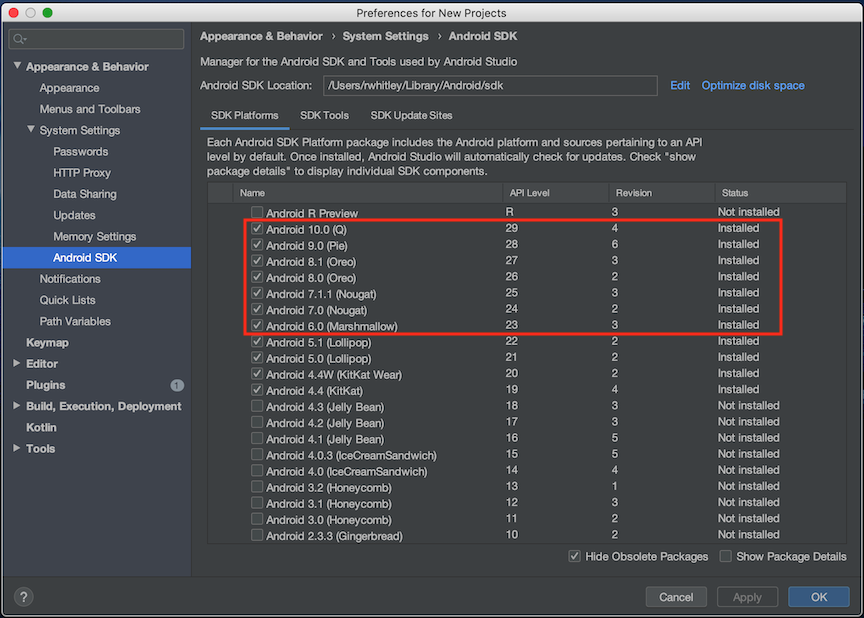The width and height of the screenshot is (864, 618).
Task: Disable Hide Obsolete Packages
Action: coord(574,556)
